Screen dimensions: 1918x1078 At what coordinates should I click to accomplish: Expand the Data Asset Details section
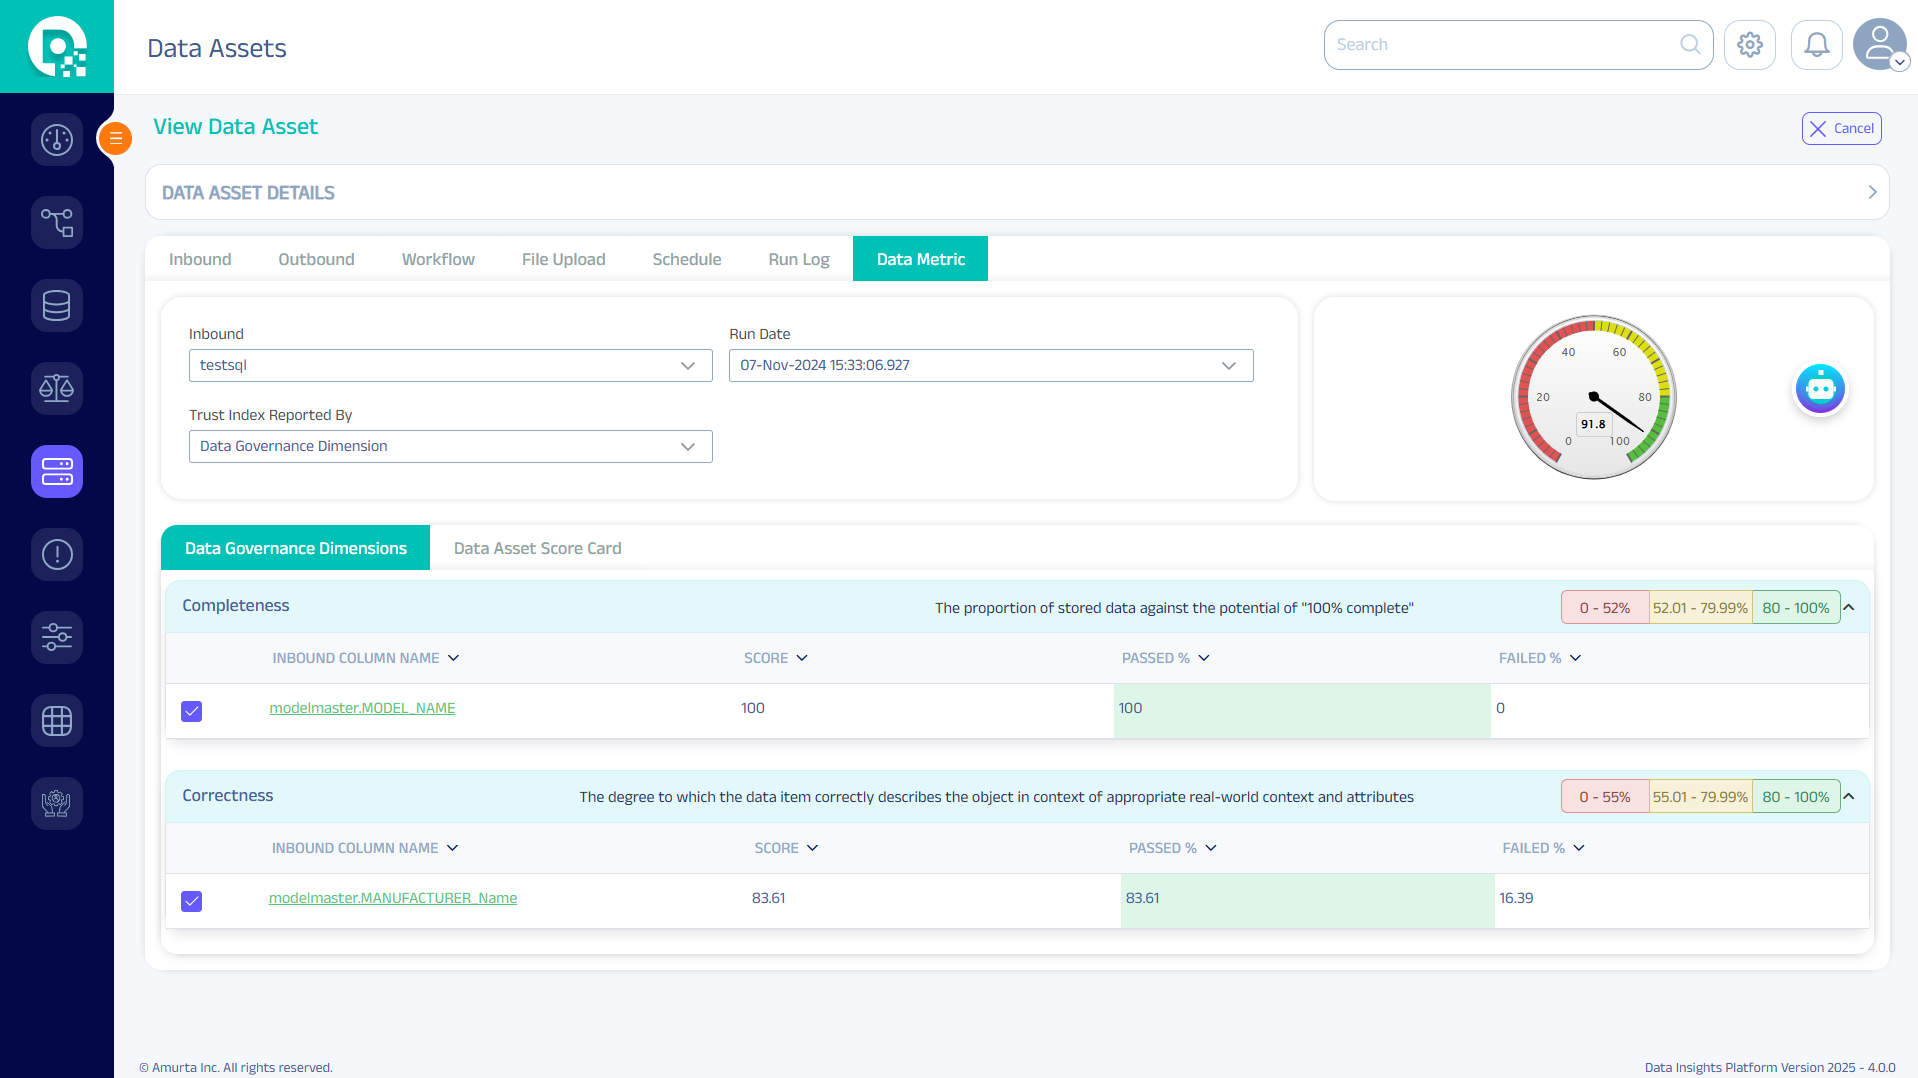[1872, 192]
